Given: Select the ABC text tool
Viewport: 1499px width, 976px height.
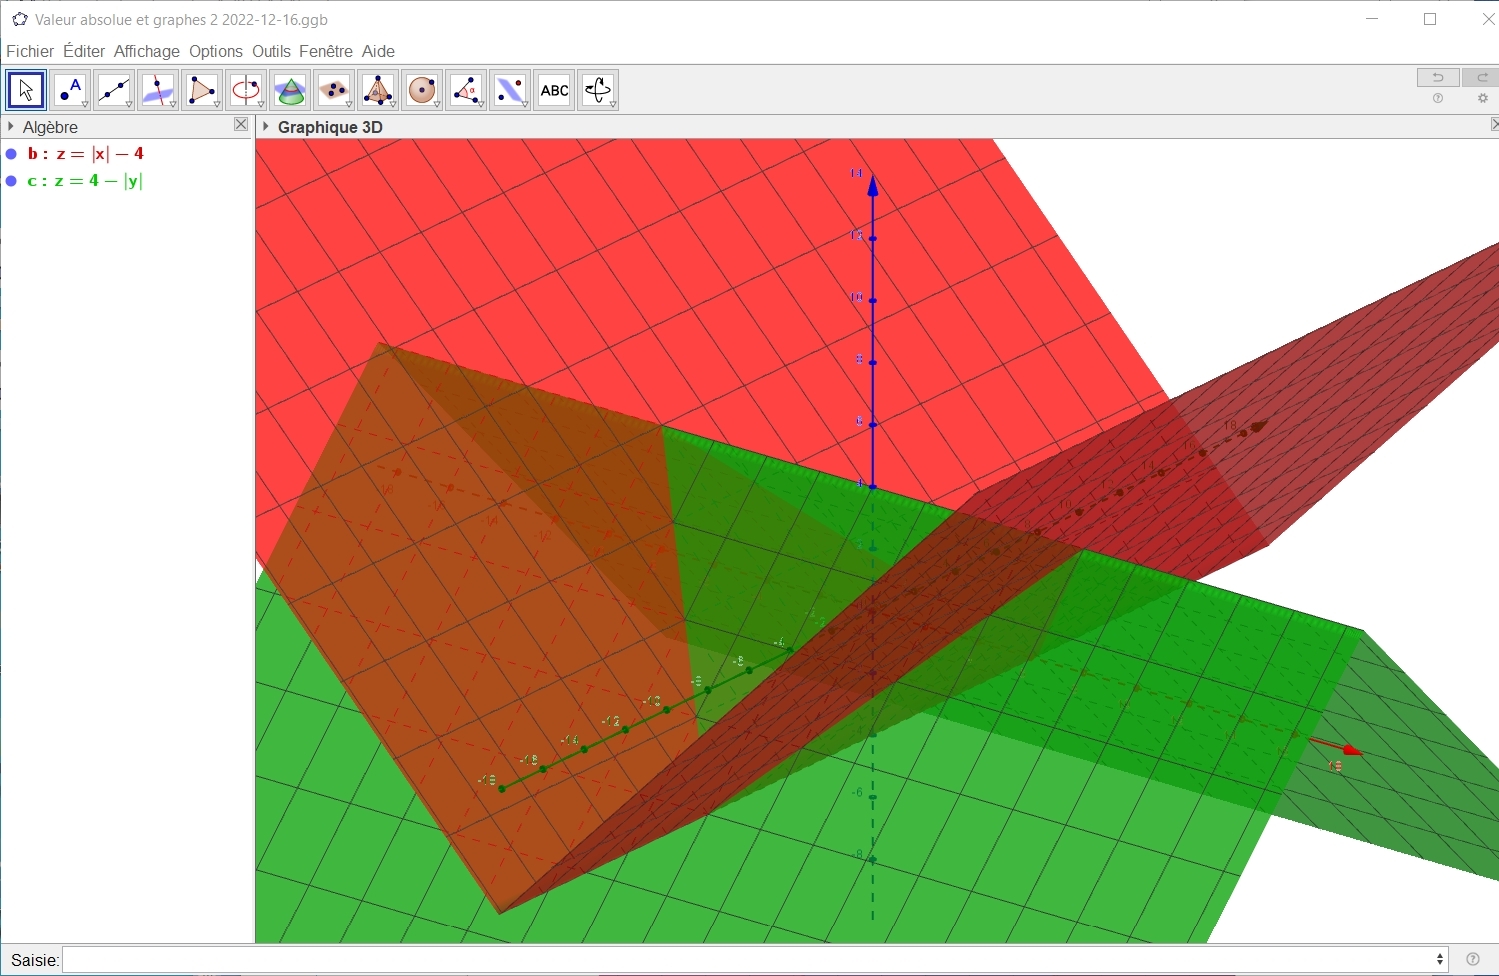Looking at the screenshot, I should pos(554,90).
